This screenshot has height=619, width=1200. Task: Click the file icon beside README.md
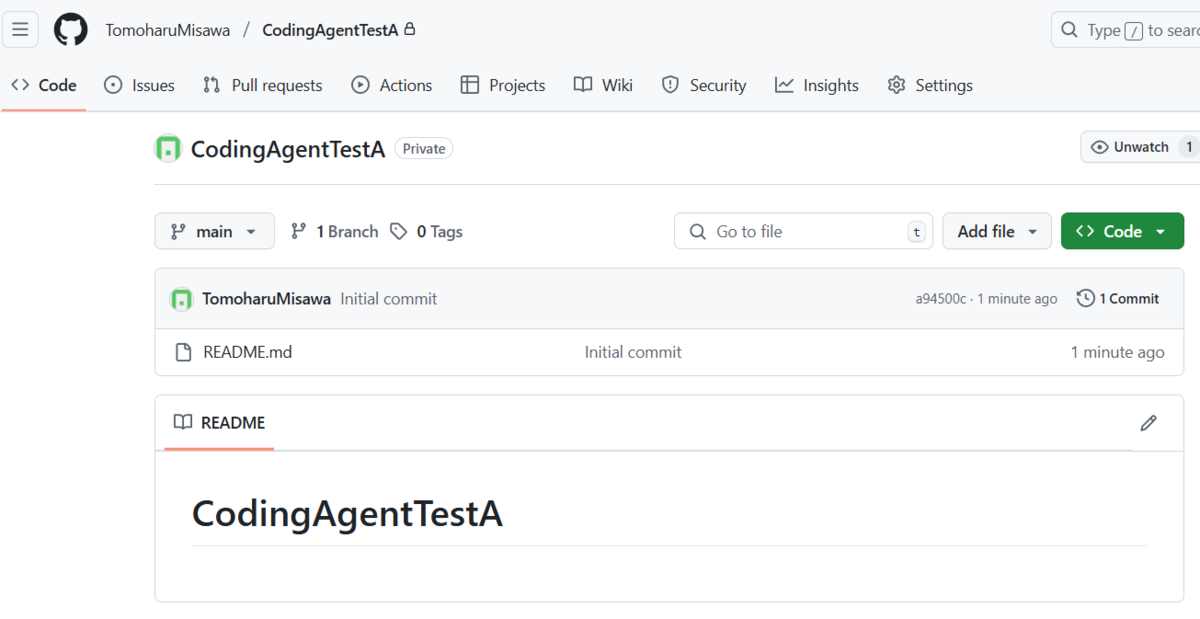click(185, 351)
